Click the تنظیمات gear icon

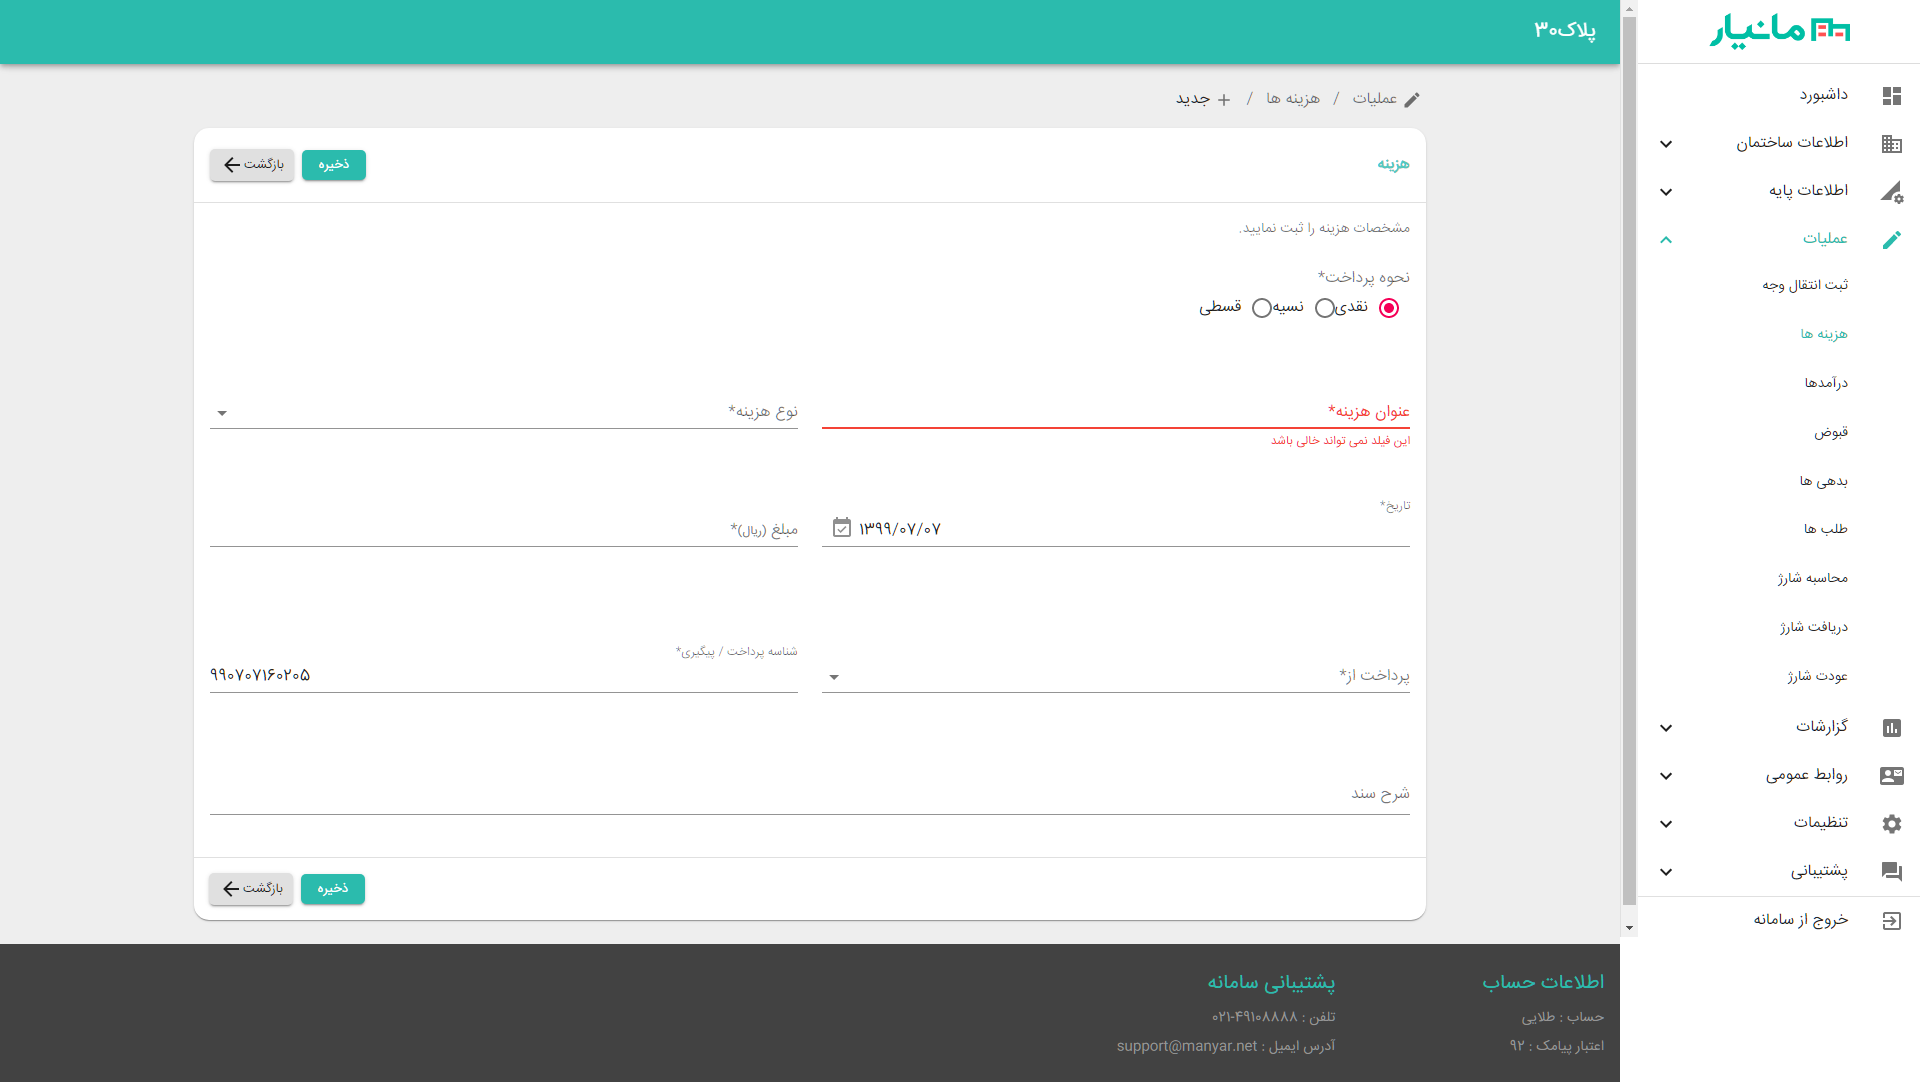tap(1891, 824)
